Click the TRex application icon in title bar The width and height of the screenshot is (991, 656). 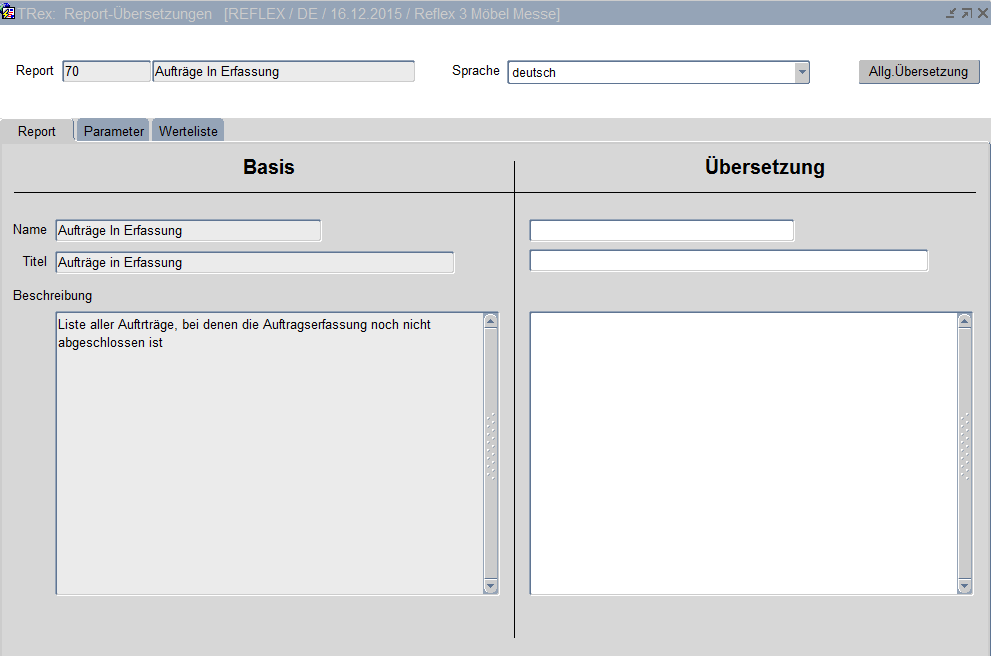click(x=8, y=13)
